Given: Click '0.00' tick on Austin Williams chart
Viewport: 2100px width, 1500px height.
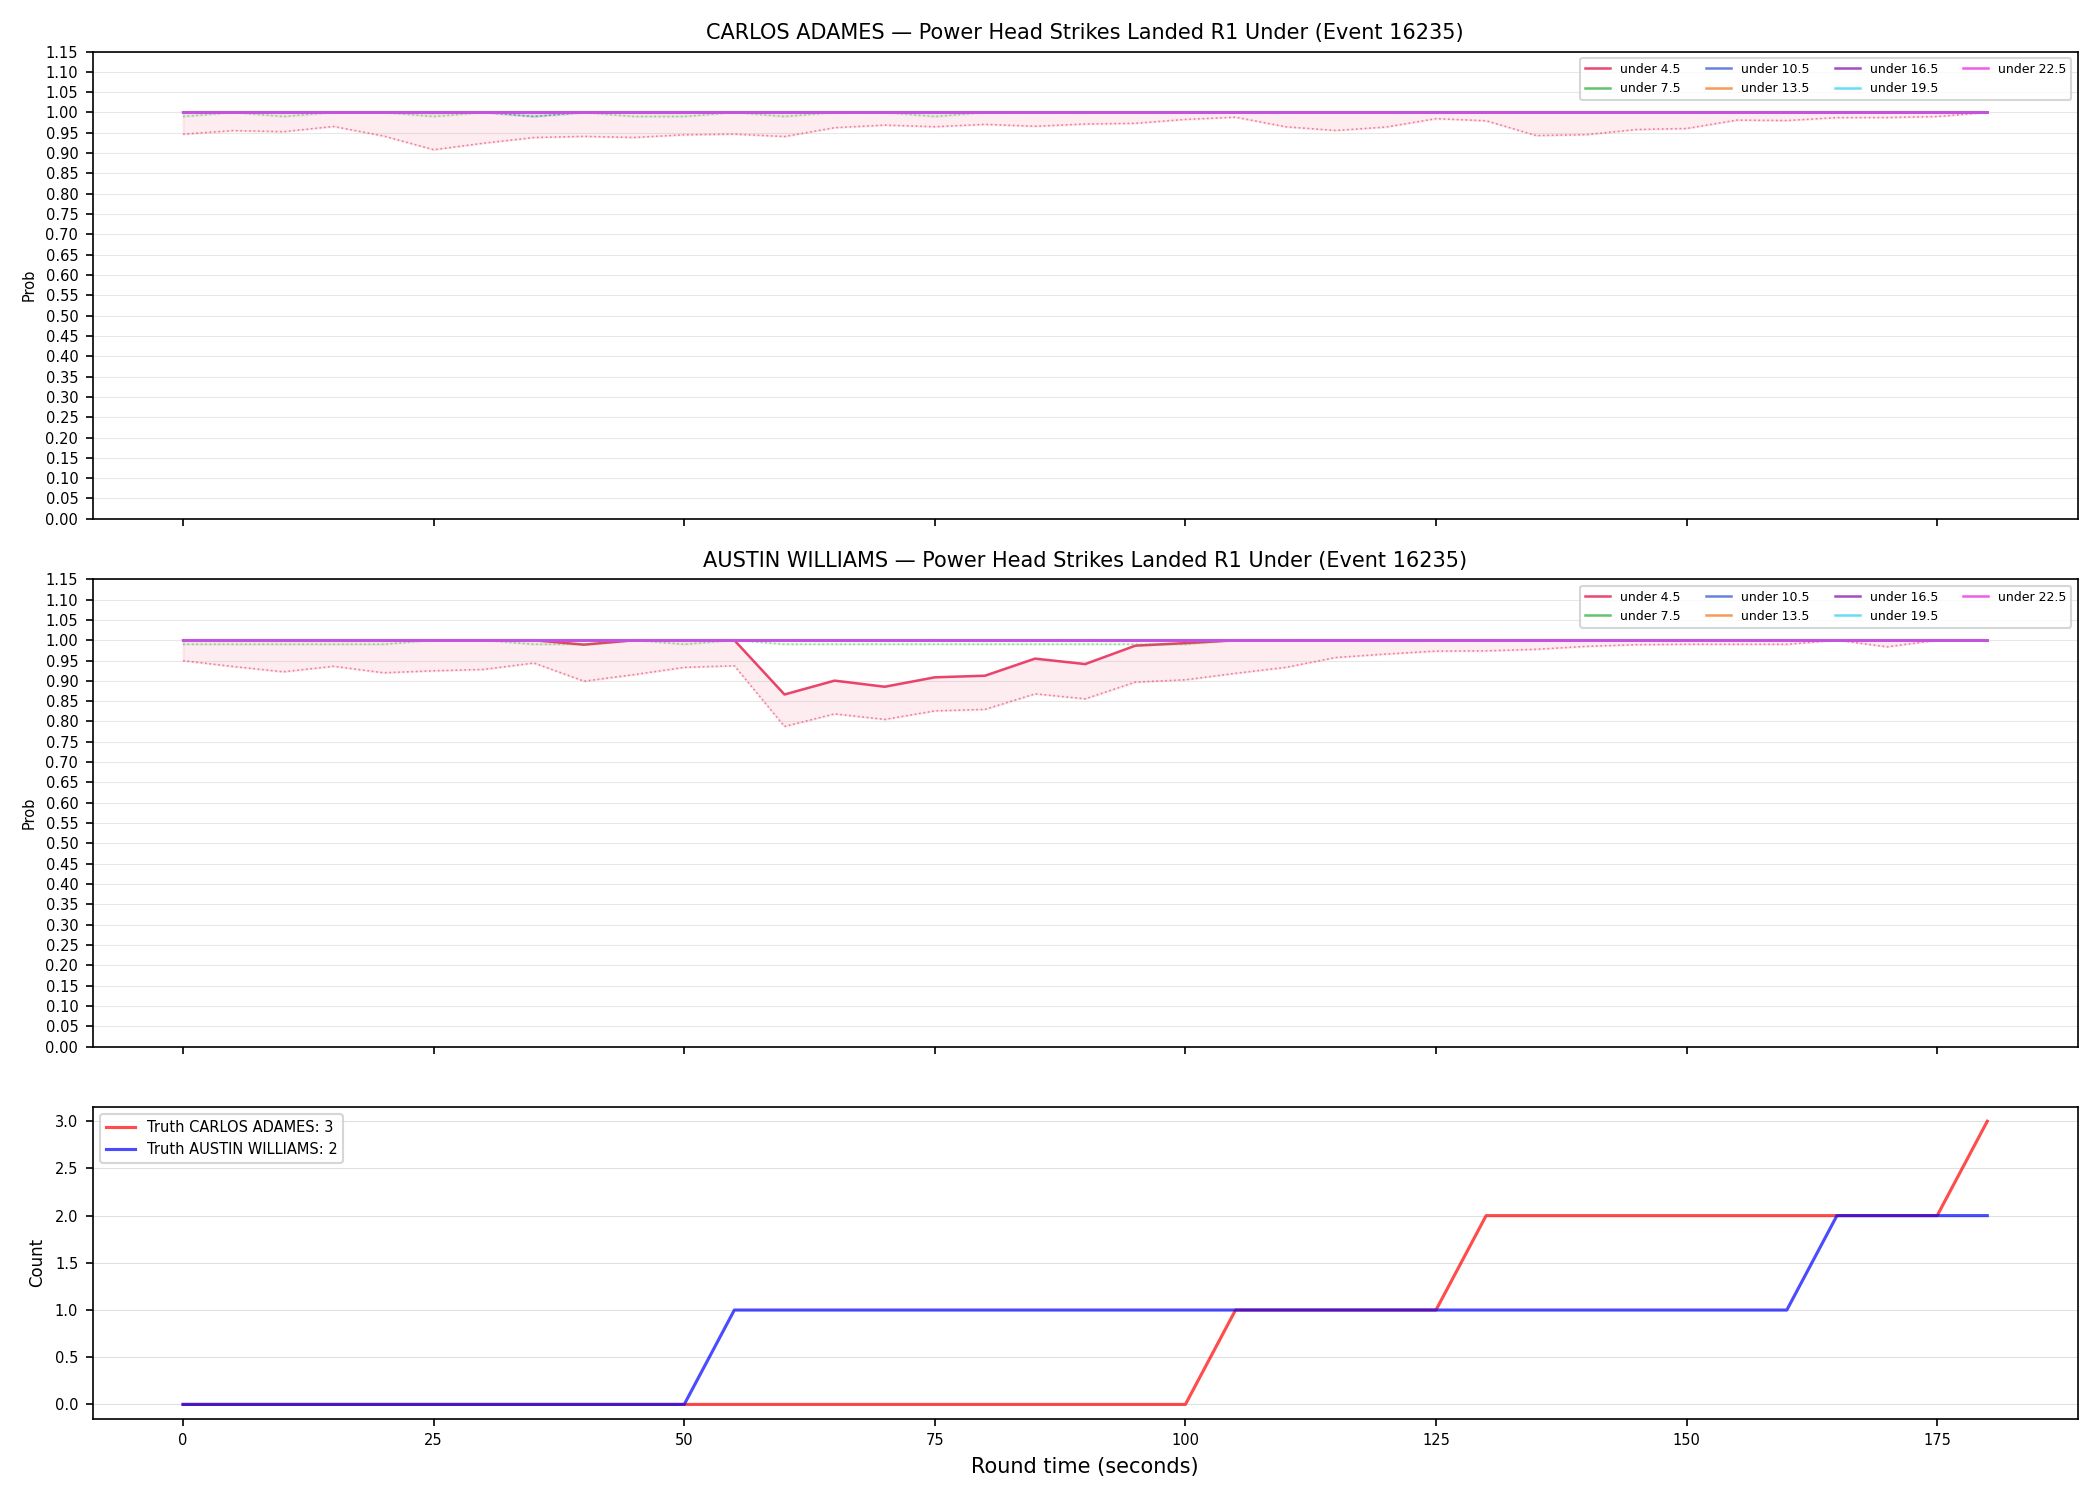Looking at the screenshot, I should click(62, 1047).
